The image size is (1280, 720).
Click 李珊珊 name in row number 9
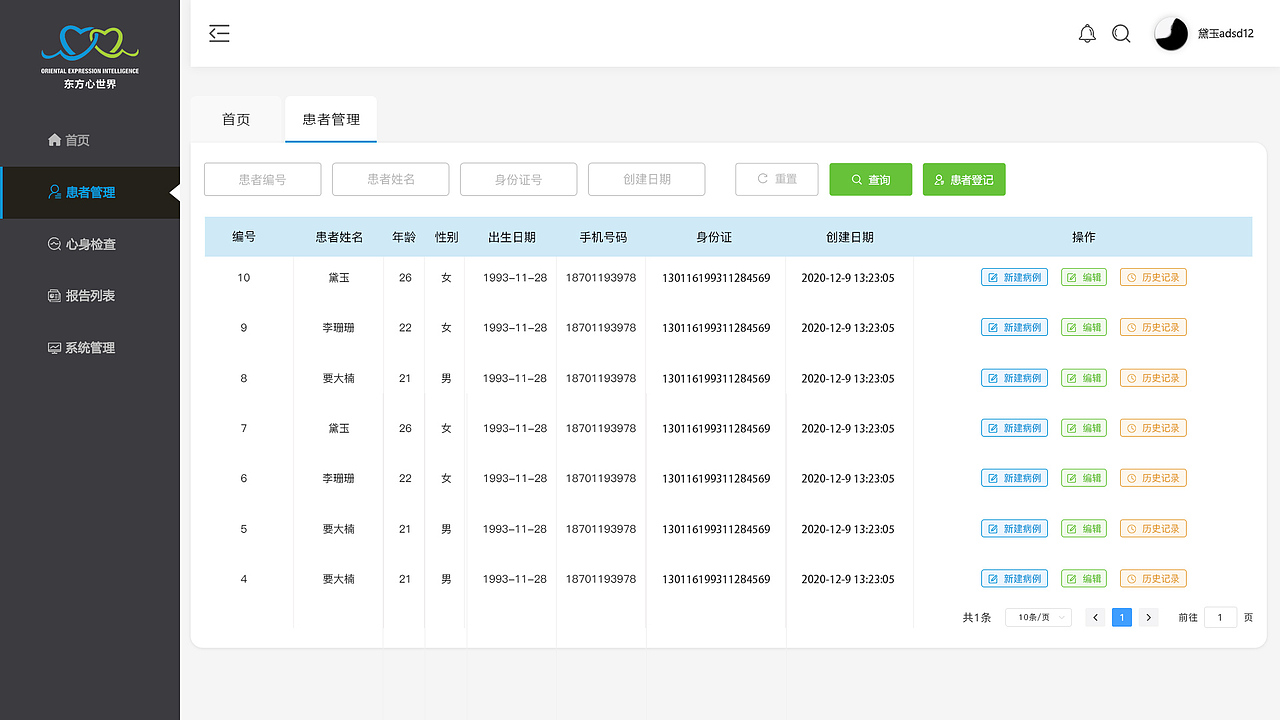point(339,327)
